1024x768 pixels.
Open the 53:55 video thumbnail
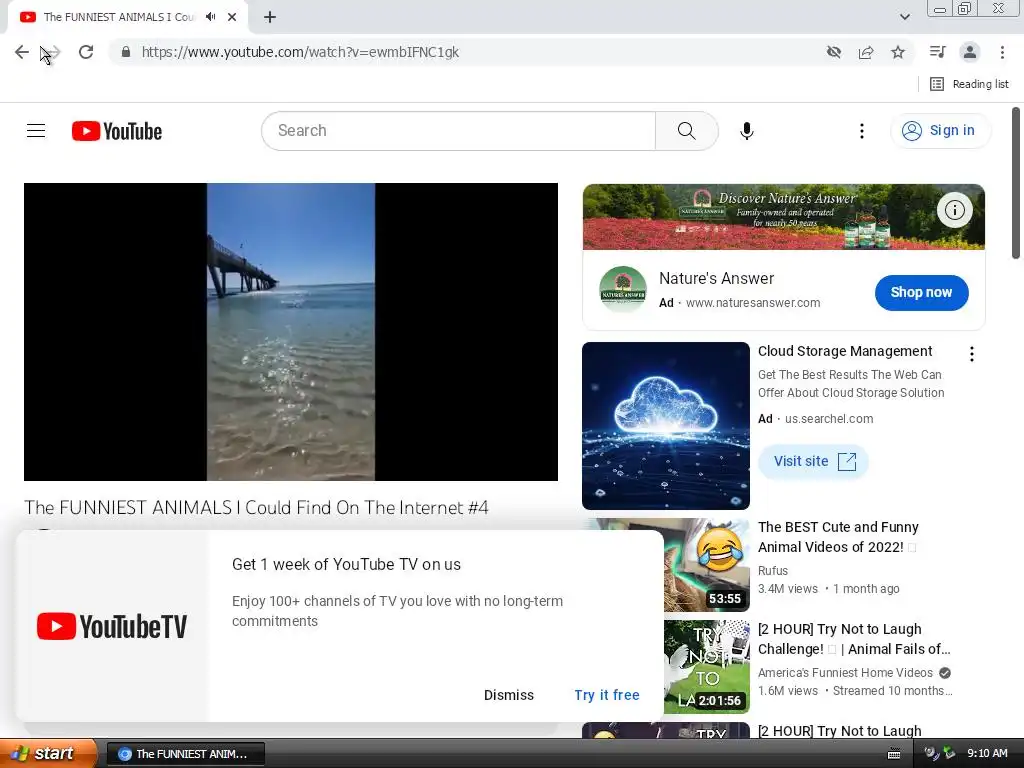[x=707, y=565]
